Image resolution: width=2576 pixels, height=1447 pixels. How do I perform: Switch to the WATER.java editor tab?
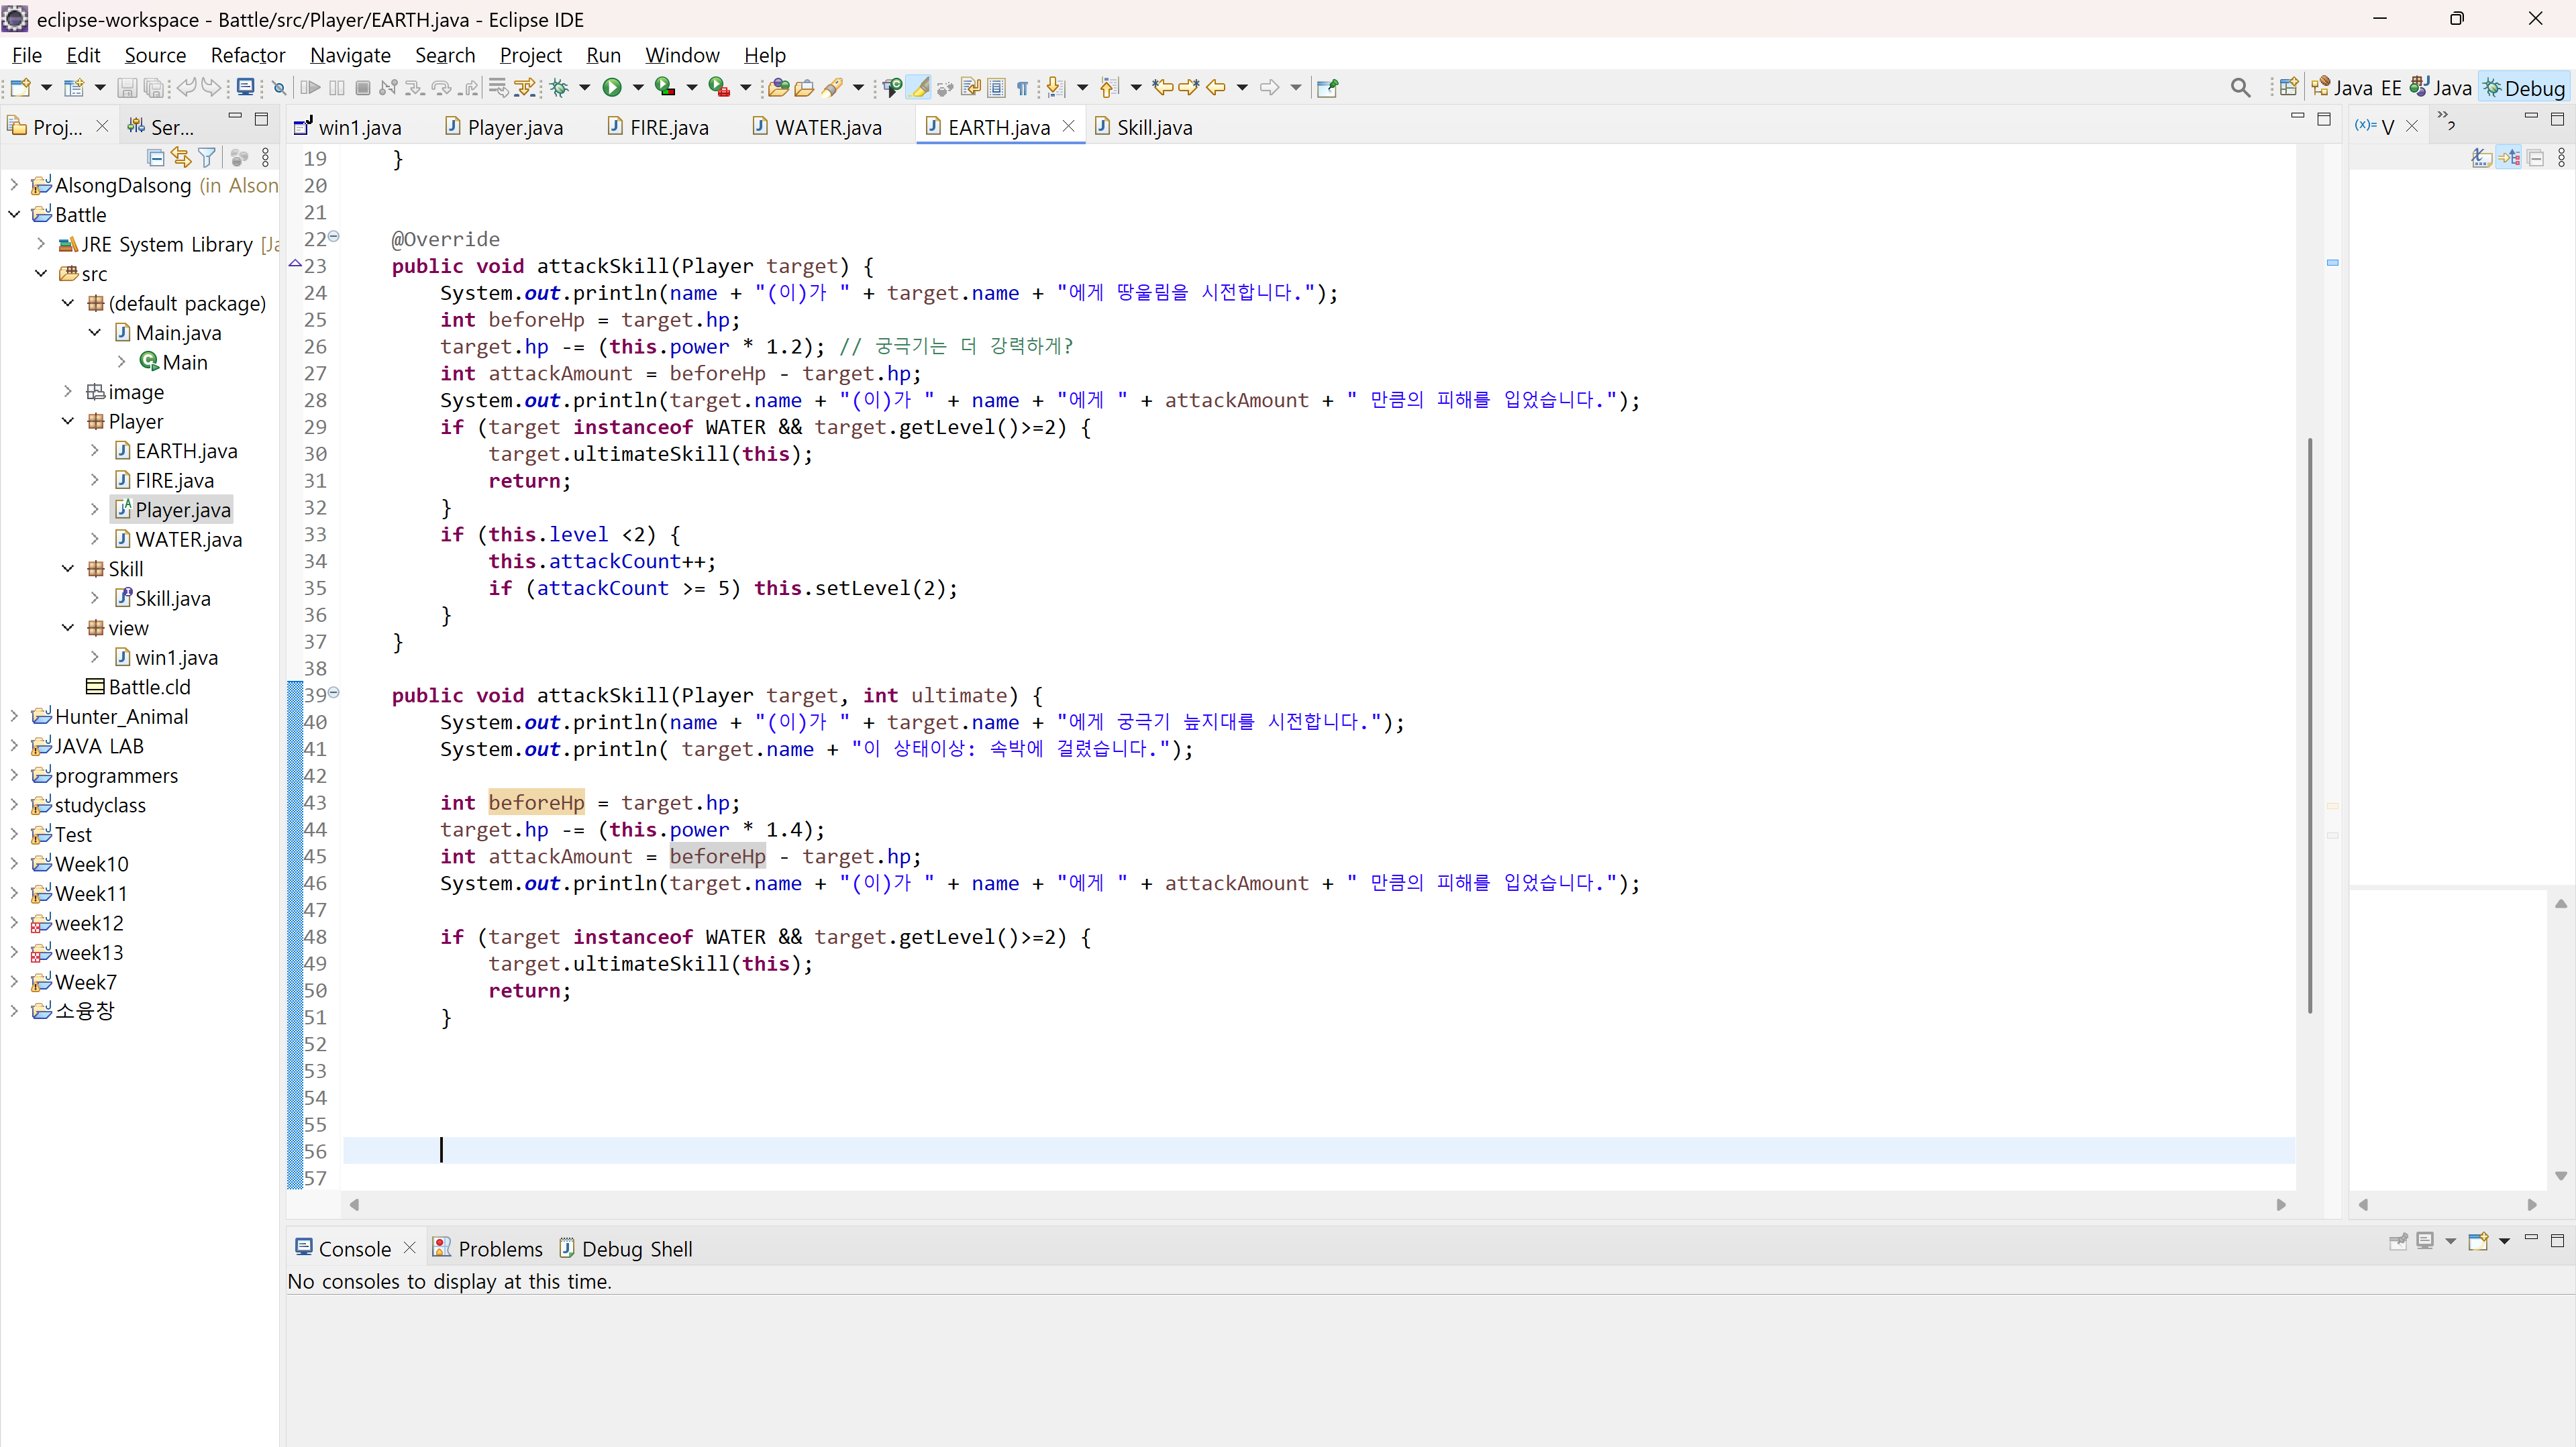click(x=827, y=127)
